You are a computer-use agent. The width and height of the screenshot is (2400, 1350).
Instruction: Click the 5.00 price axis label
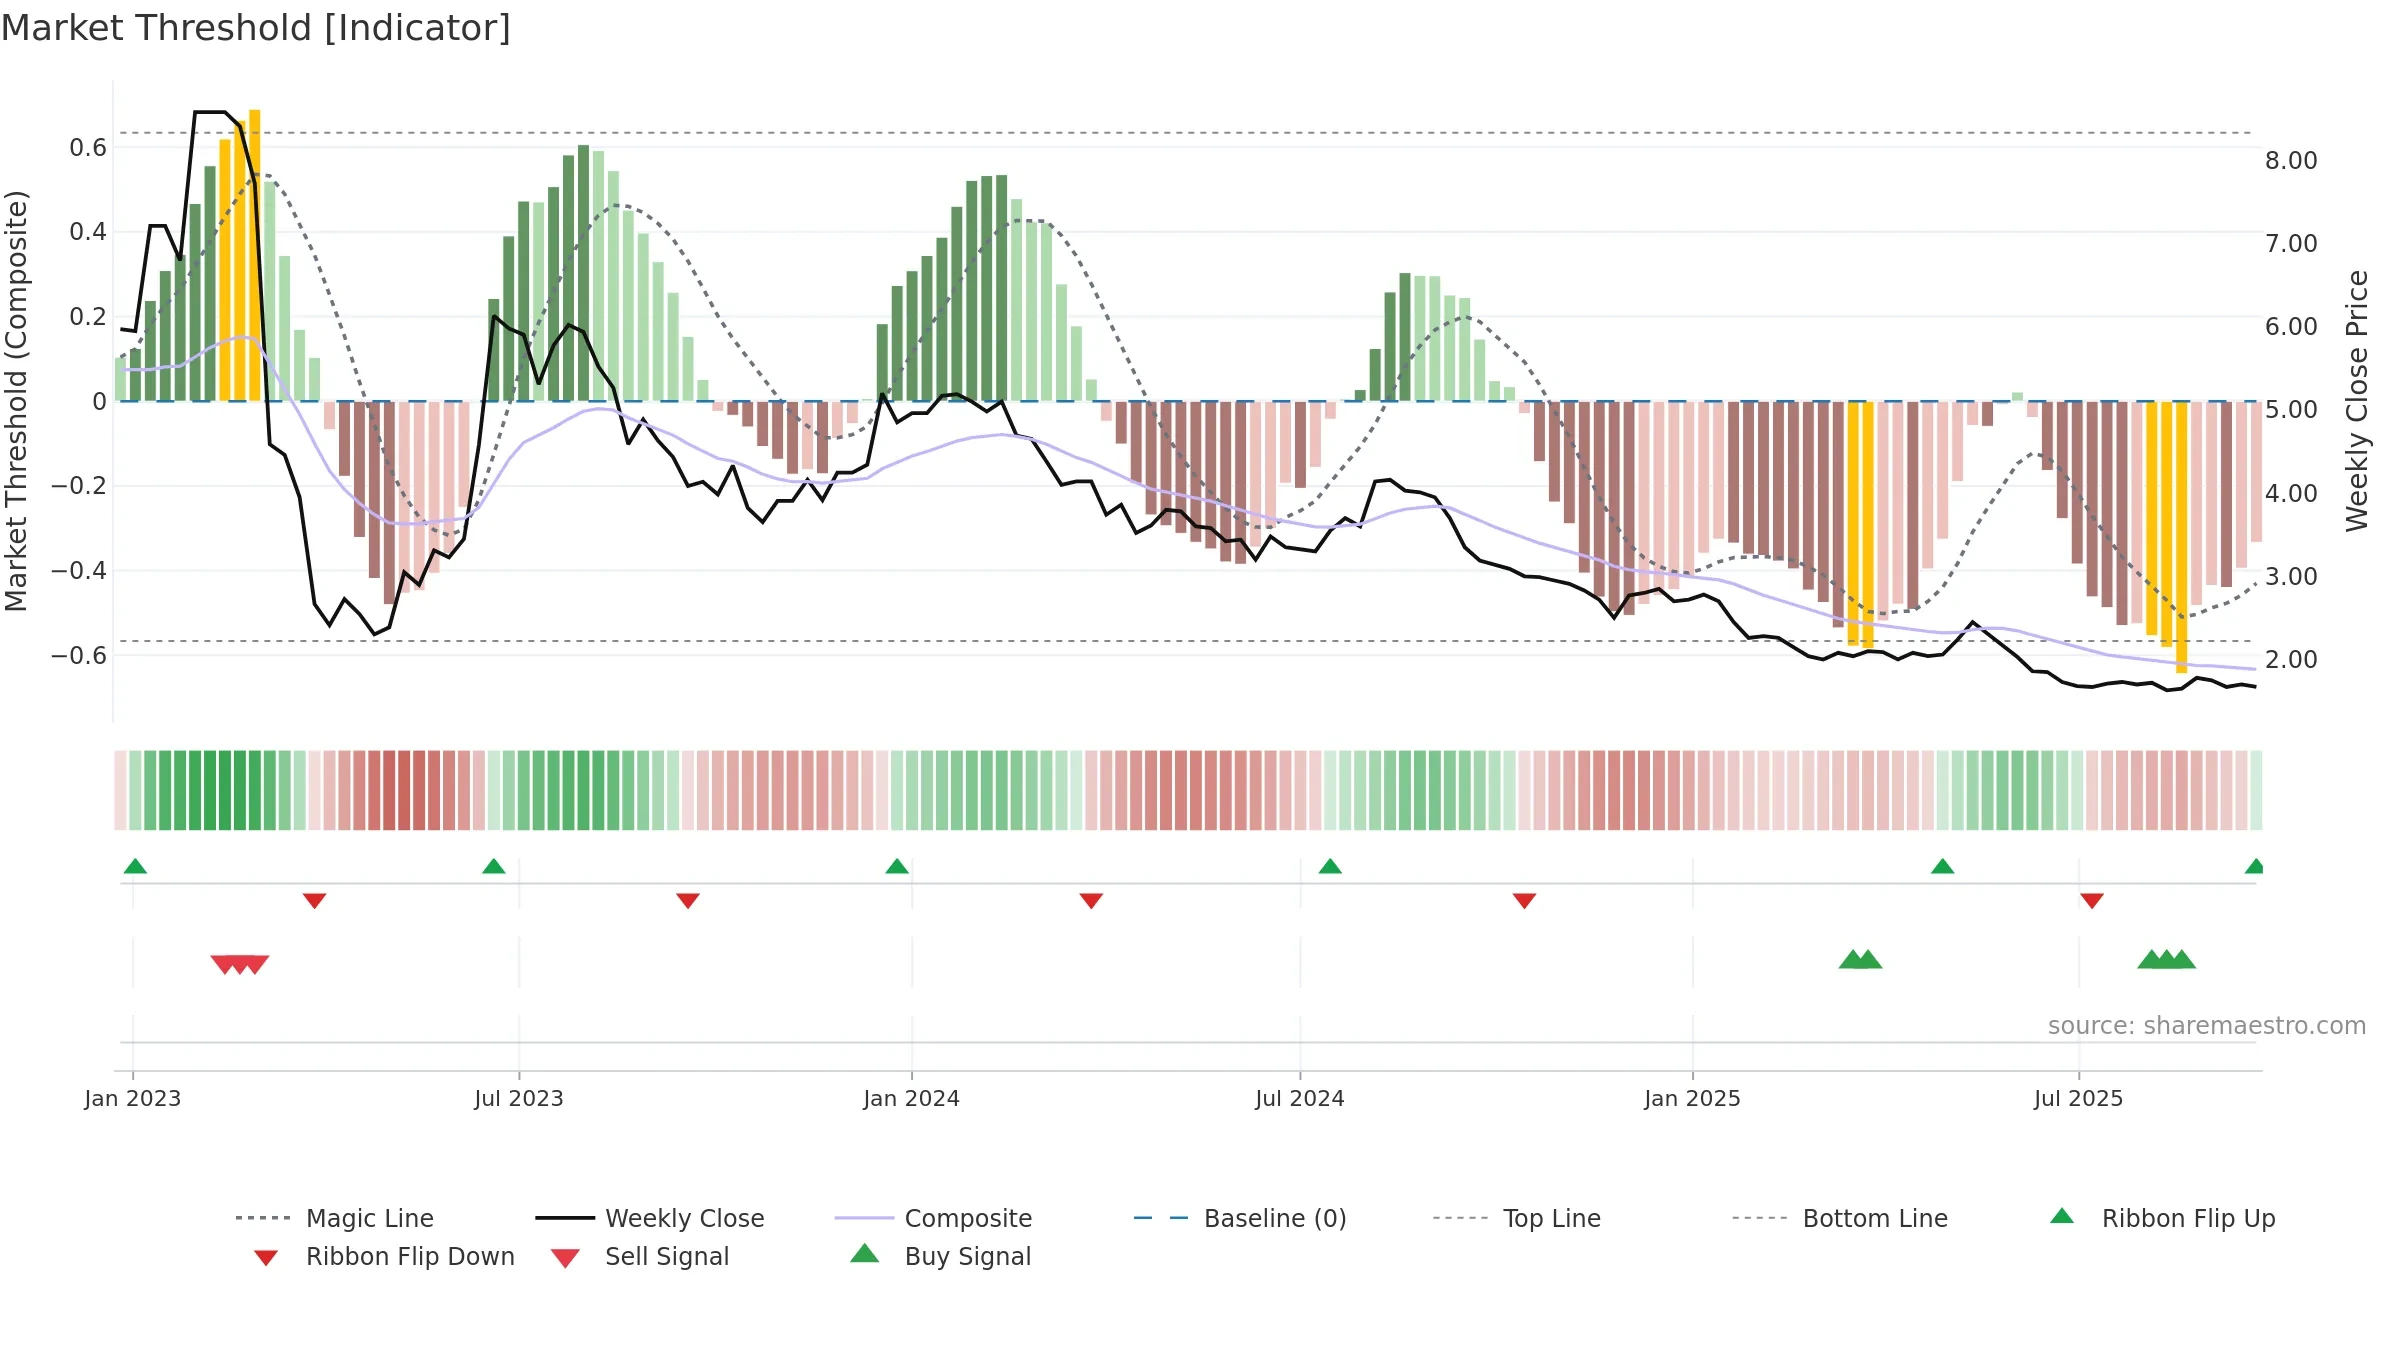(2292, 410)
